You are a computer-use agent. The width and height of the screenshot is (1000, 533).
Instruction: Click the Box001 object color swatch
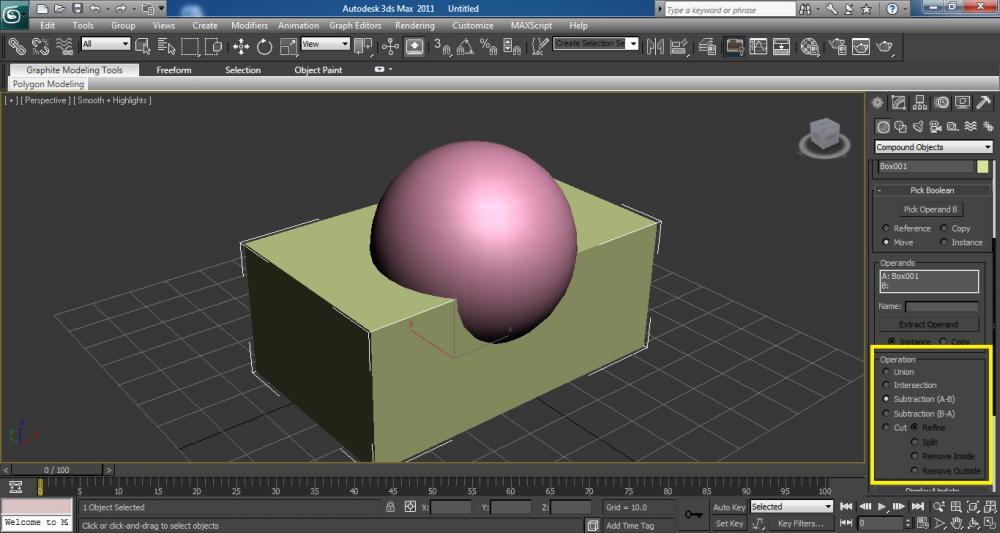[982, 166]
